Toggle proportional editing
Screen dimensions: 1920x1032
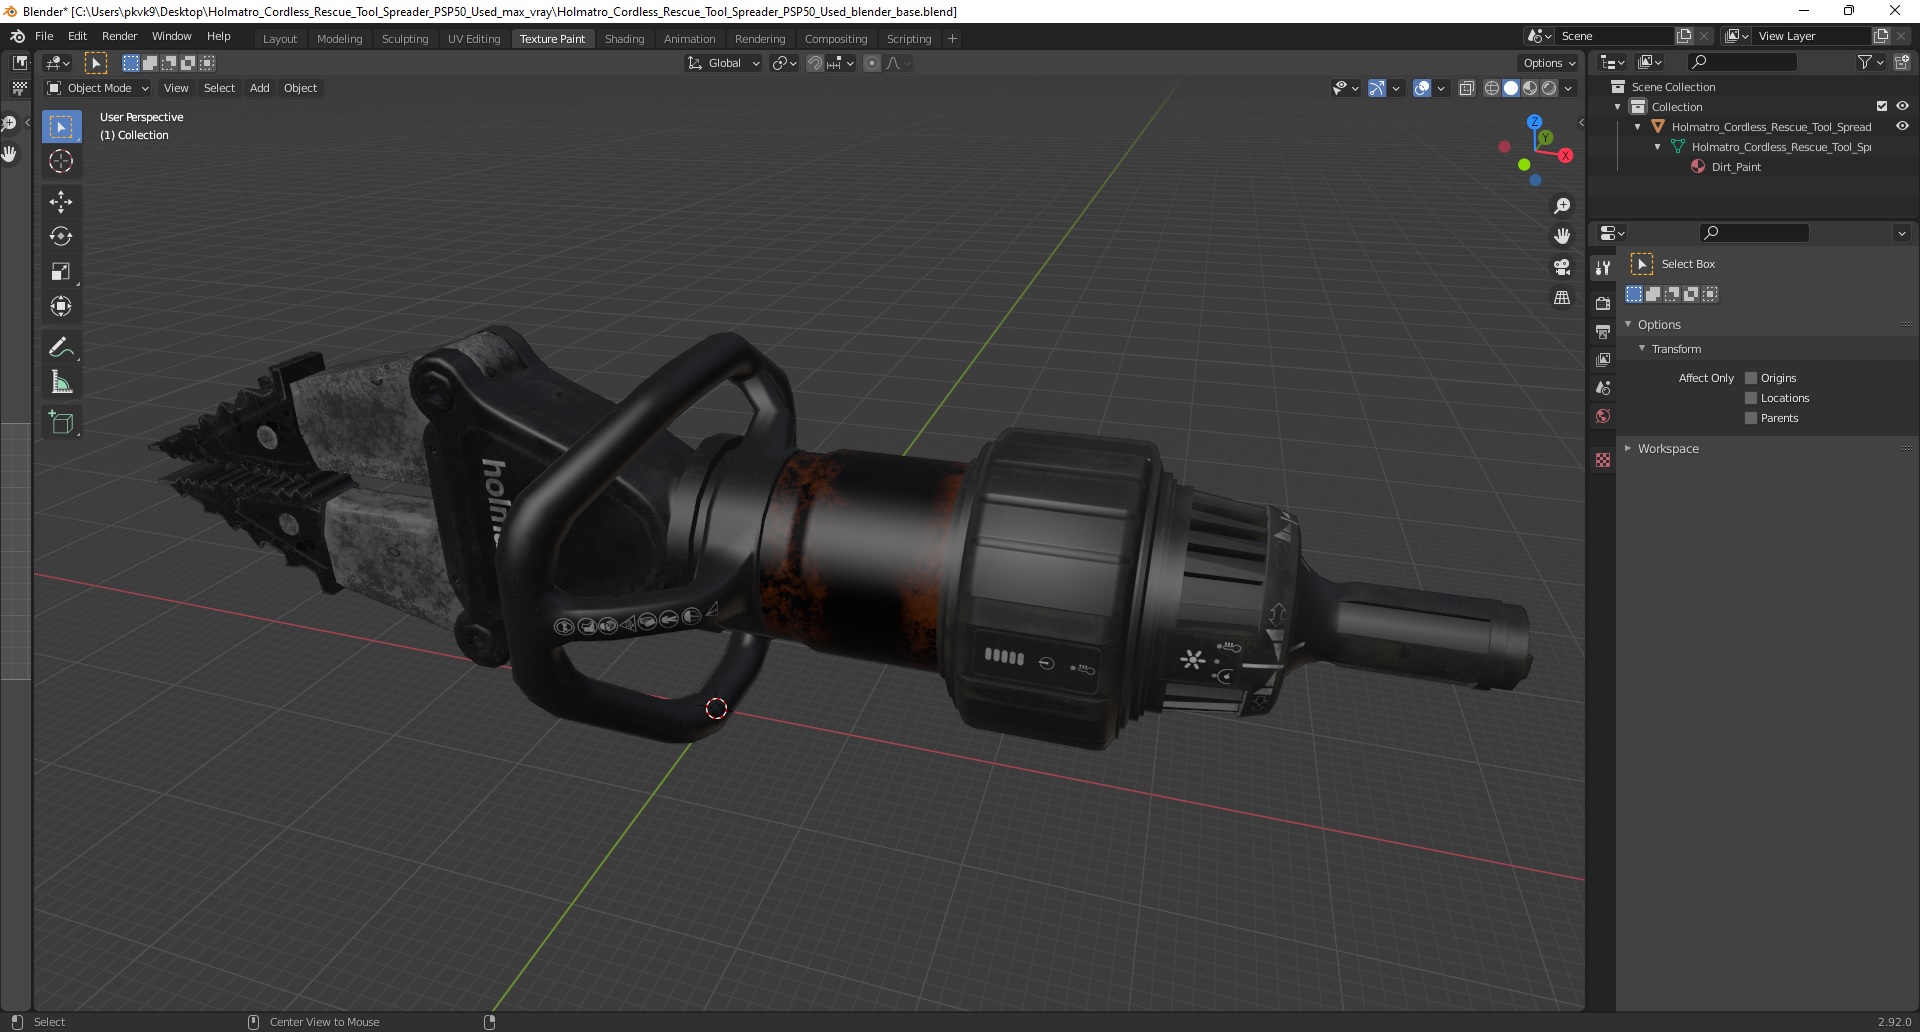[872, 63]
